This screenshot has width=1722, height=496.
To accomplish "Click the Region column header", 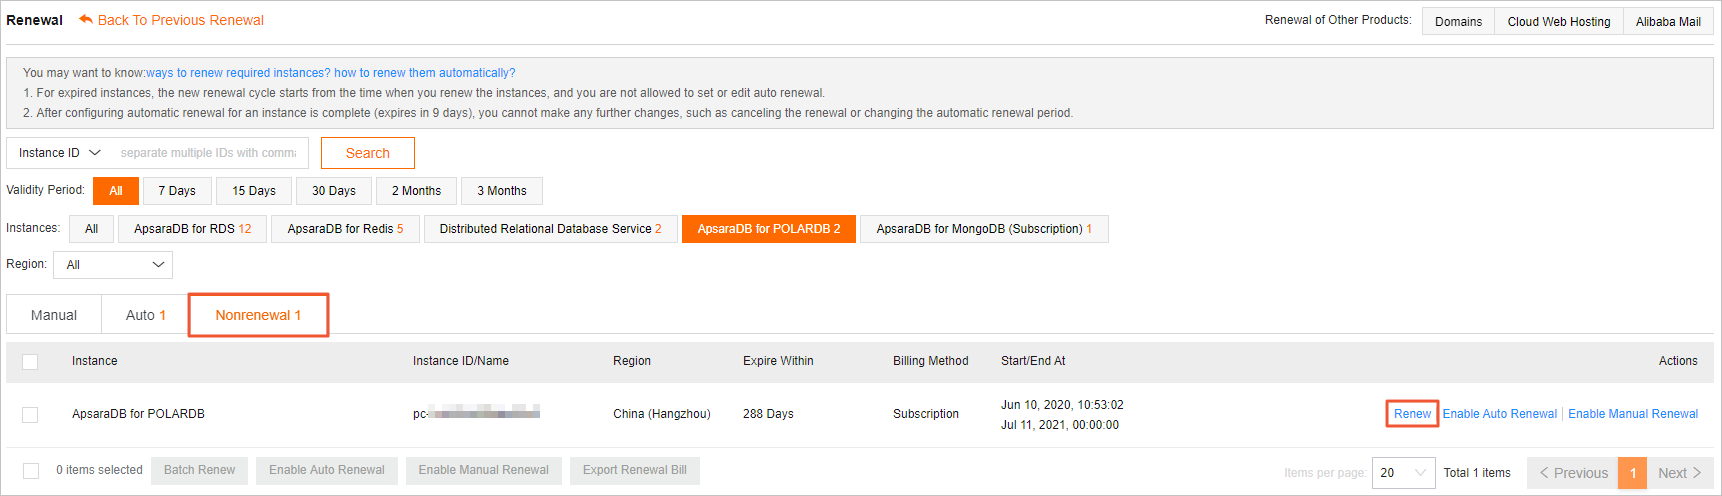I will (x=632, y=361).
